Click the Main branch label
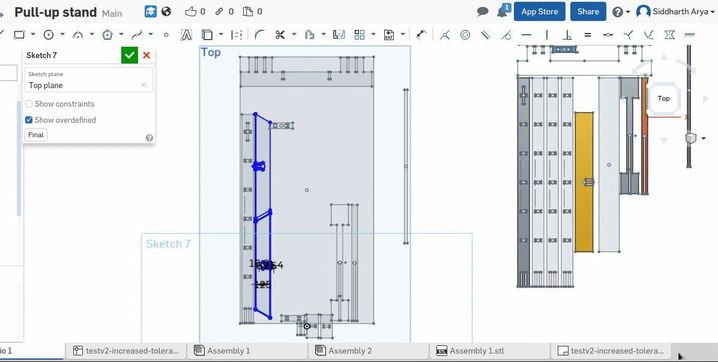This screenshot has height=362, width=718. click(112, 13)
